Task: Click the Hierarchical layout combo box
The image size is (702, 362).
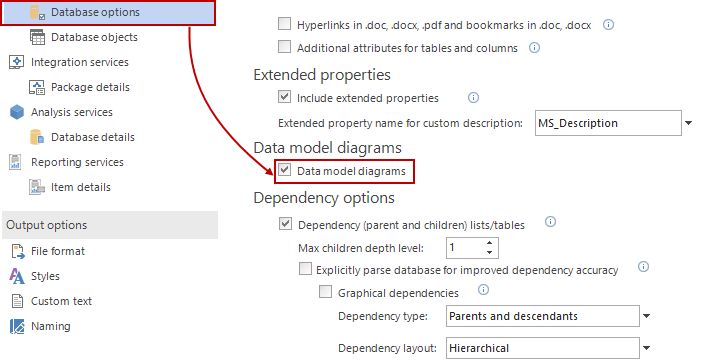Action: point(543,348)
